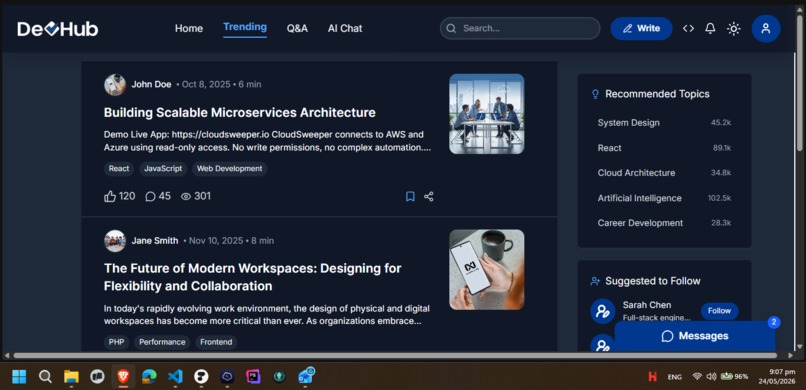Click the search magnifier icon in header

pos(451,29)
